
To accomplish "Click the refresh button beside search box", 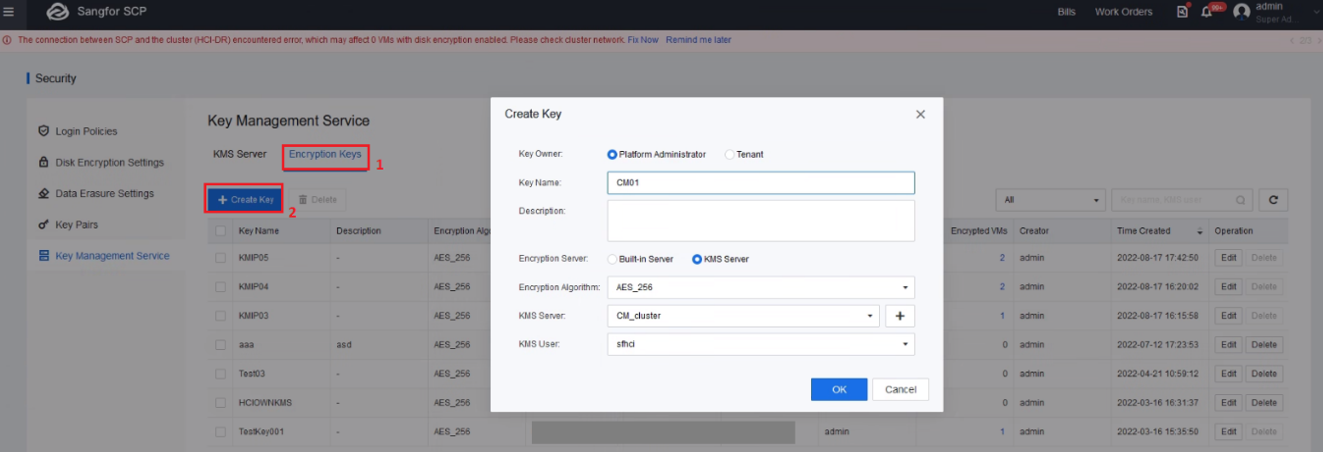I will pyautogui.click(x=1272, y=200).
